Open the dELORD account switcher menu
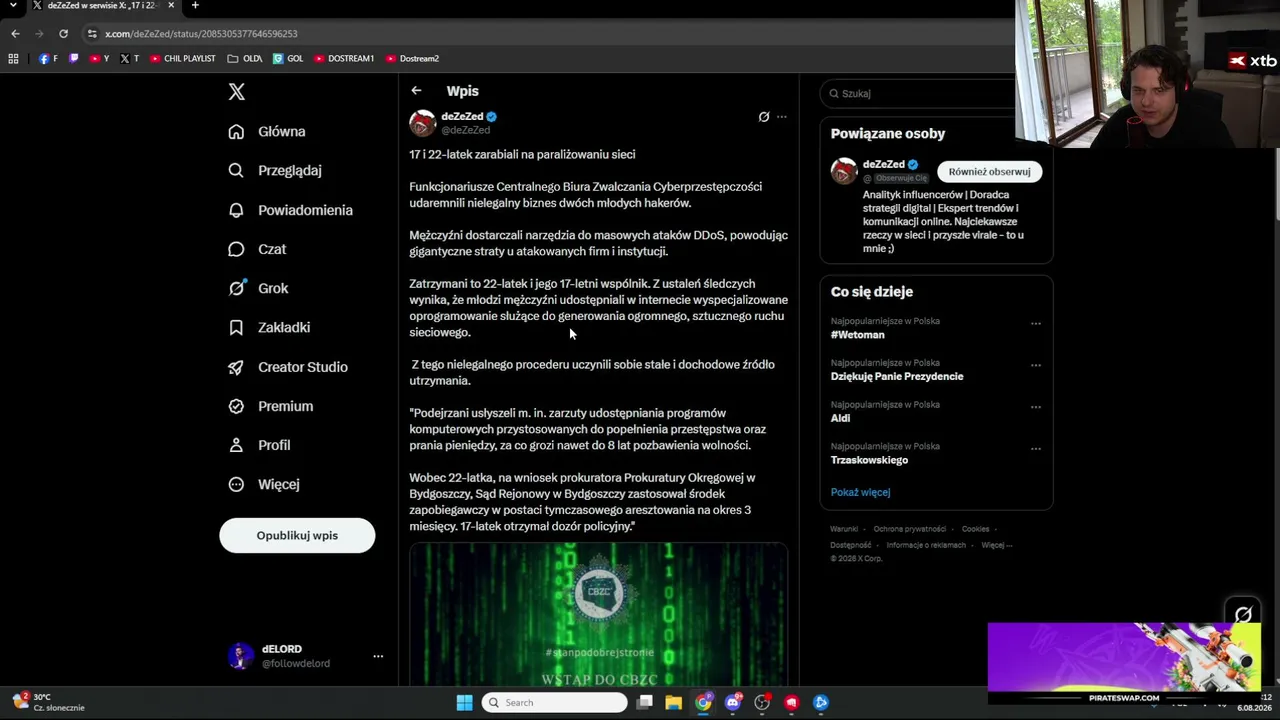The height and width of the screenshot is (720, 1280). point(378,656)
